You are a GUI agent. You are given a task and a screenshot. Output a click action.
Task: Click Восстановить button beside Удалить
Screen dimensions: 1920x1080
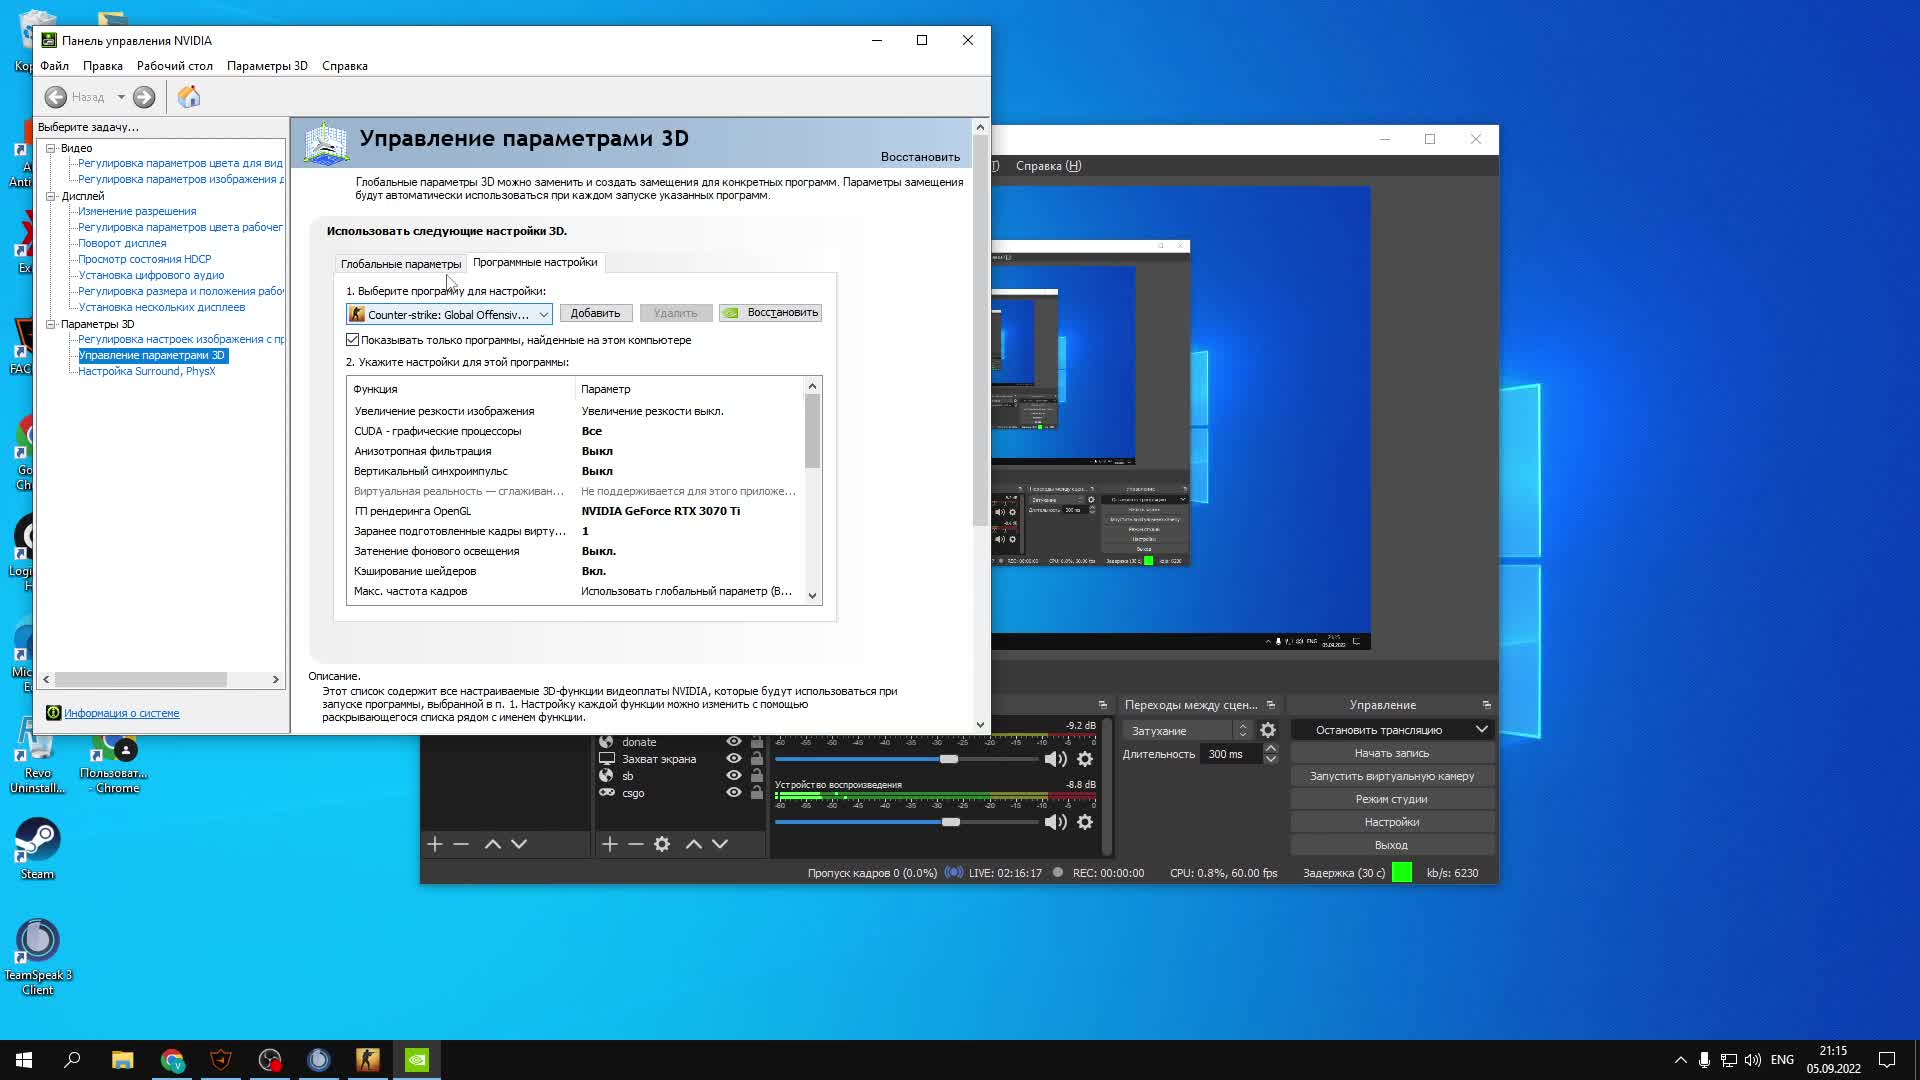coord(771,313)
